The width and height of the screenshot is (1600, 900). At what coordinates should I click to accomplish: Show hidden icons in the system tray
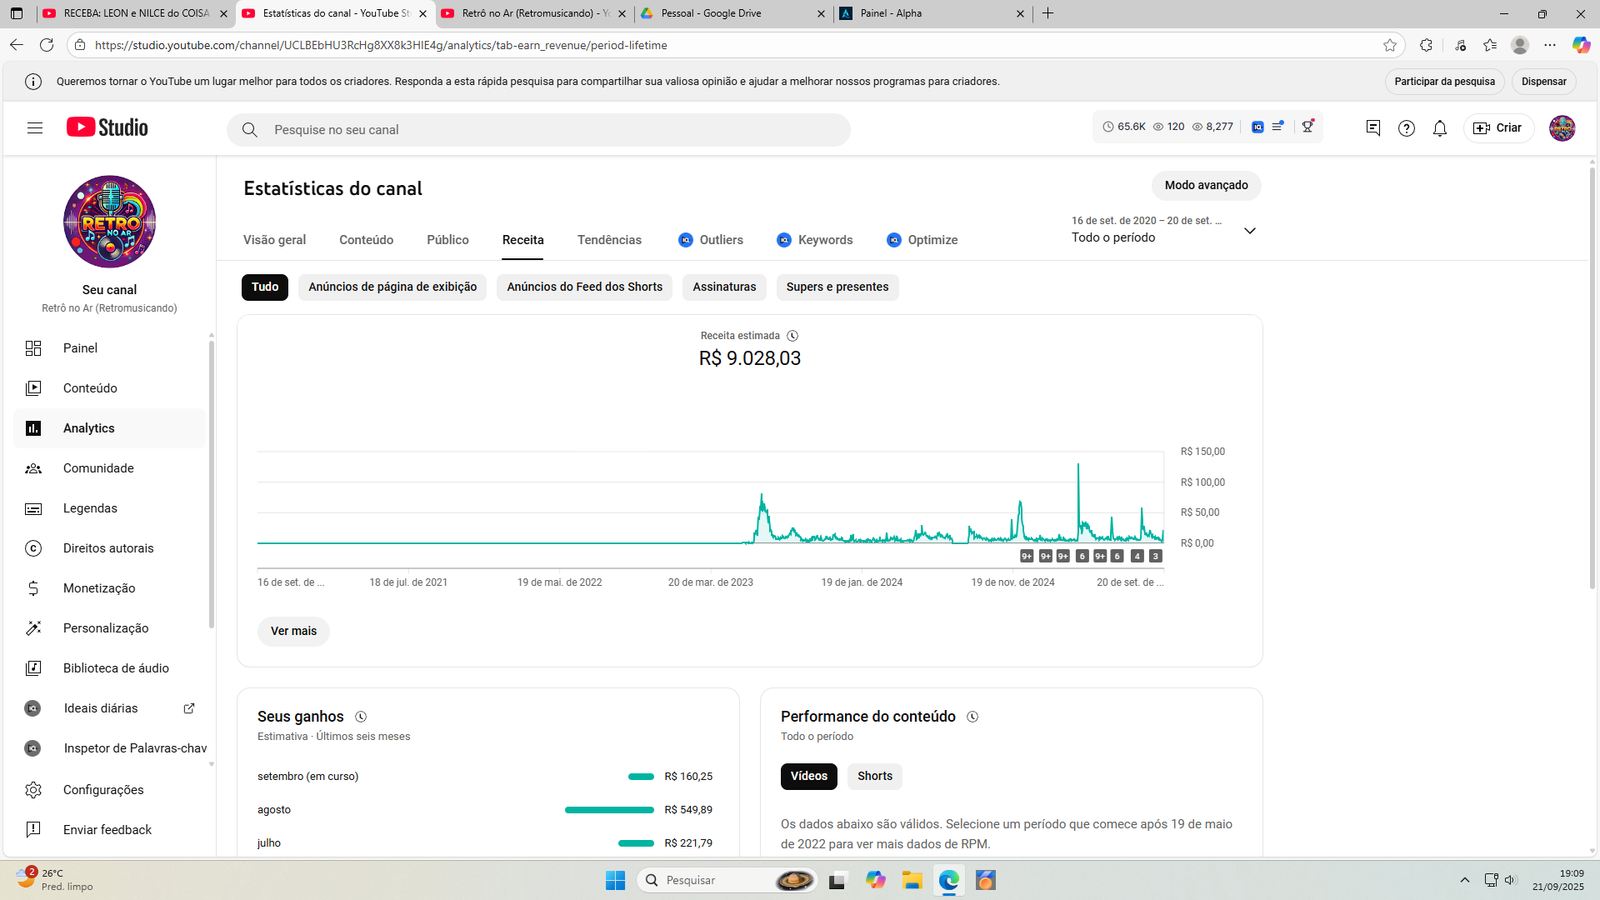tap(1465, 880)
